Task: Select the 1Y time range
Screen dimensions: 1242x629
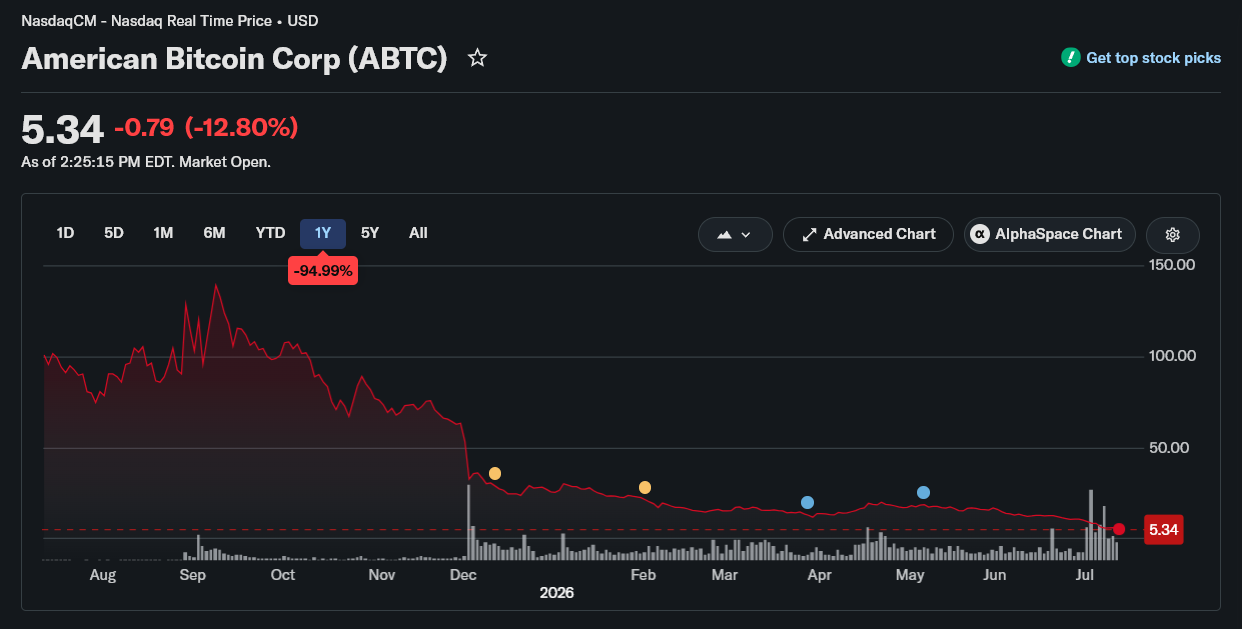Action: pyautogui.click(x=323, y=233)
